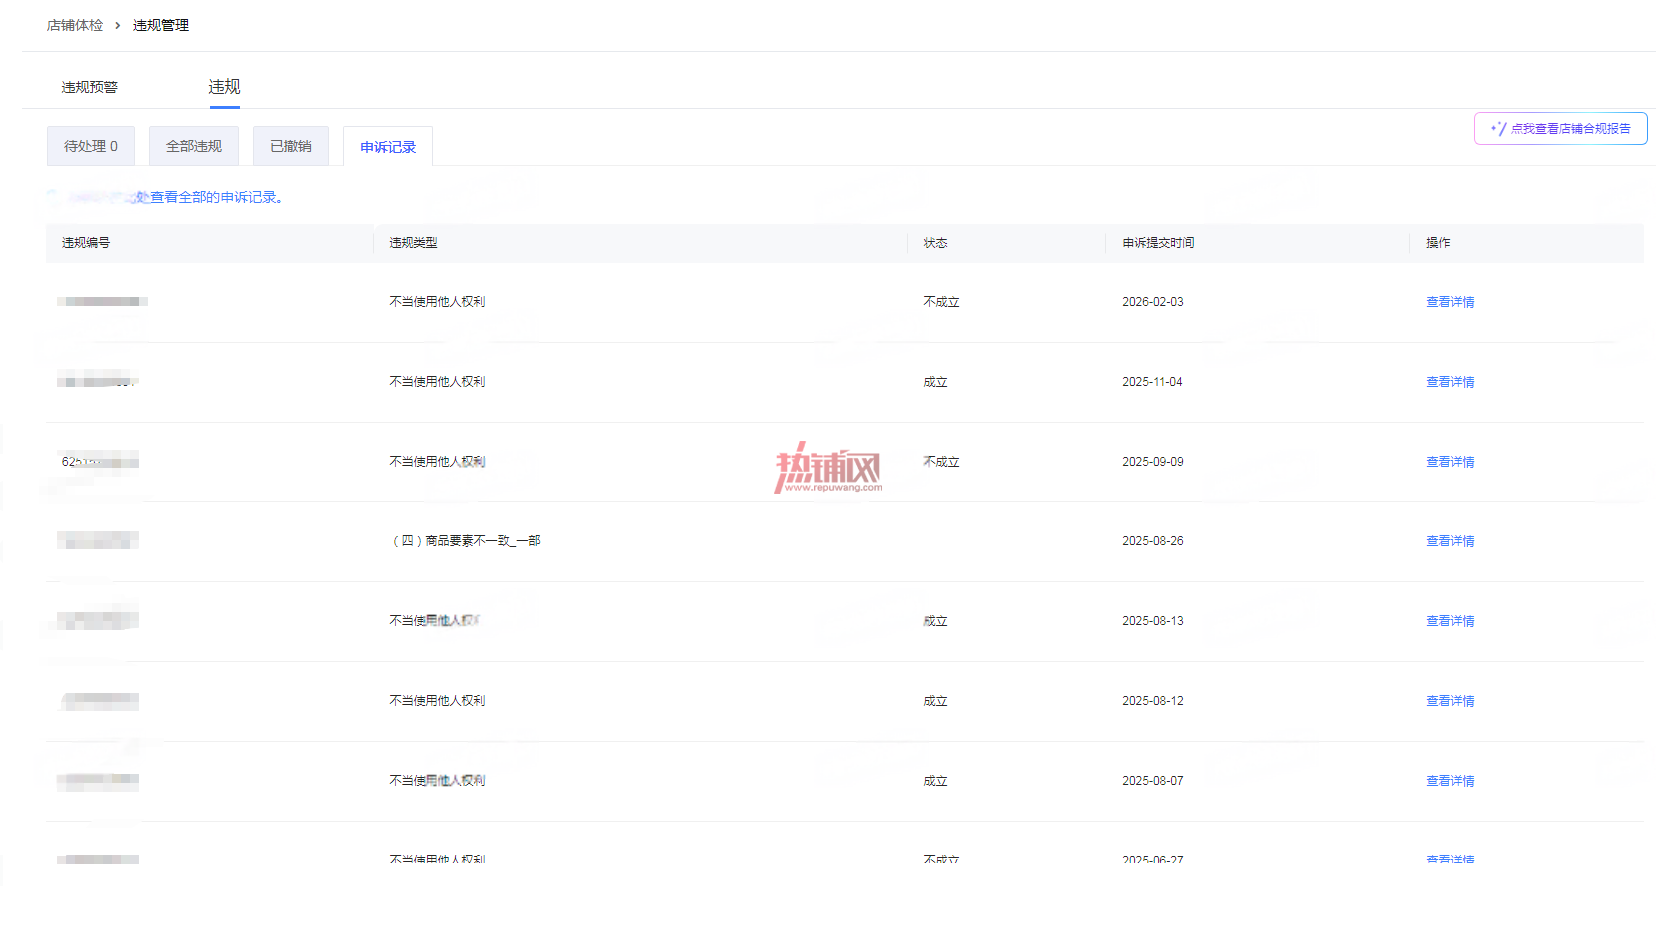The height and width of the screenshot is (935, 1656).
Task: View details for the 2026-02-03 appeal
Action: tap(1450, 302)
